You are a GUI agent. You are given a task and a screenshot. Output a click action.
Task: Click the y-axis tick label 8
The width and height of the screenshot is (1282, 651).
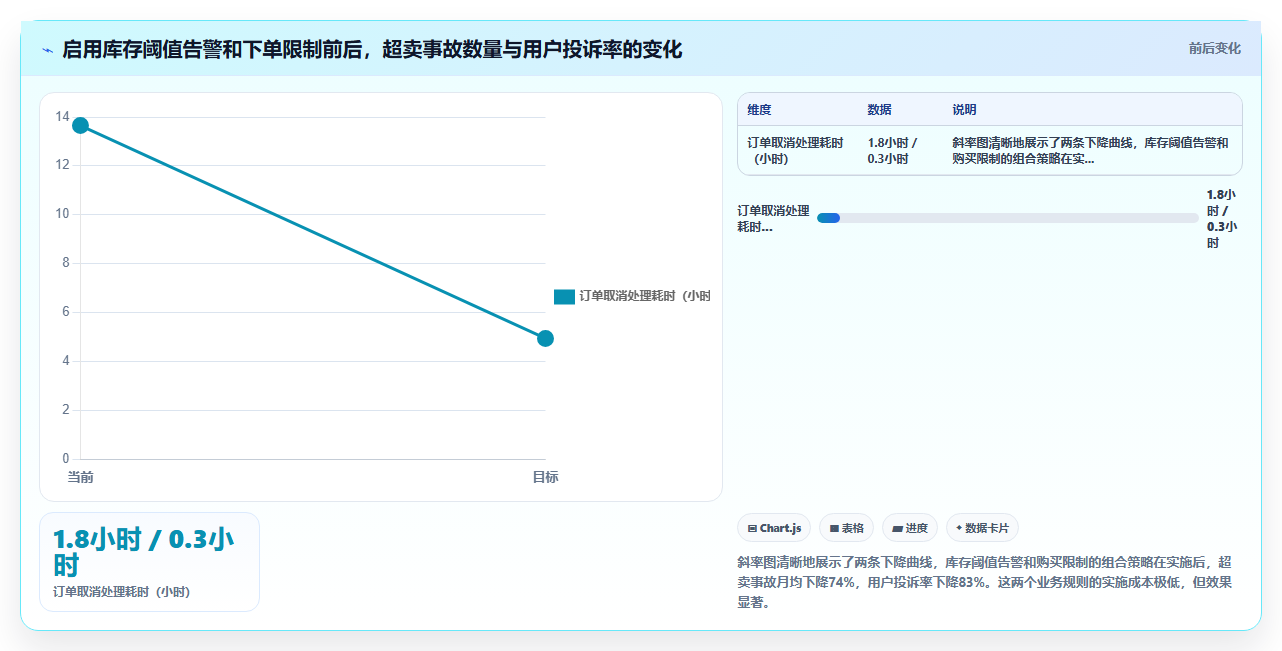click(x=66, y=263)
